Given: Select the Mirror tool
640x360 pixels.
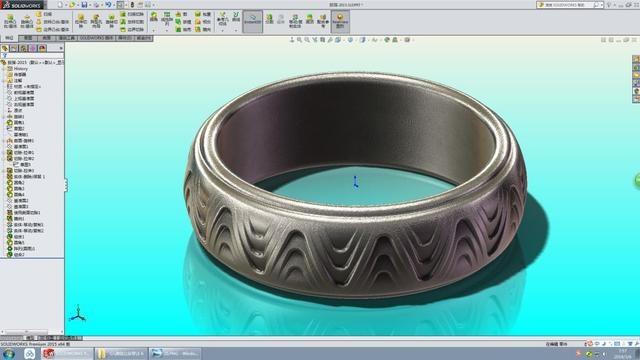Looking at the screenshot, I should tap(203, 29).
